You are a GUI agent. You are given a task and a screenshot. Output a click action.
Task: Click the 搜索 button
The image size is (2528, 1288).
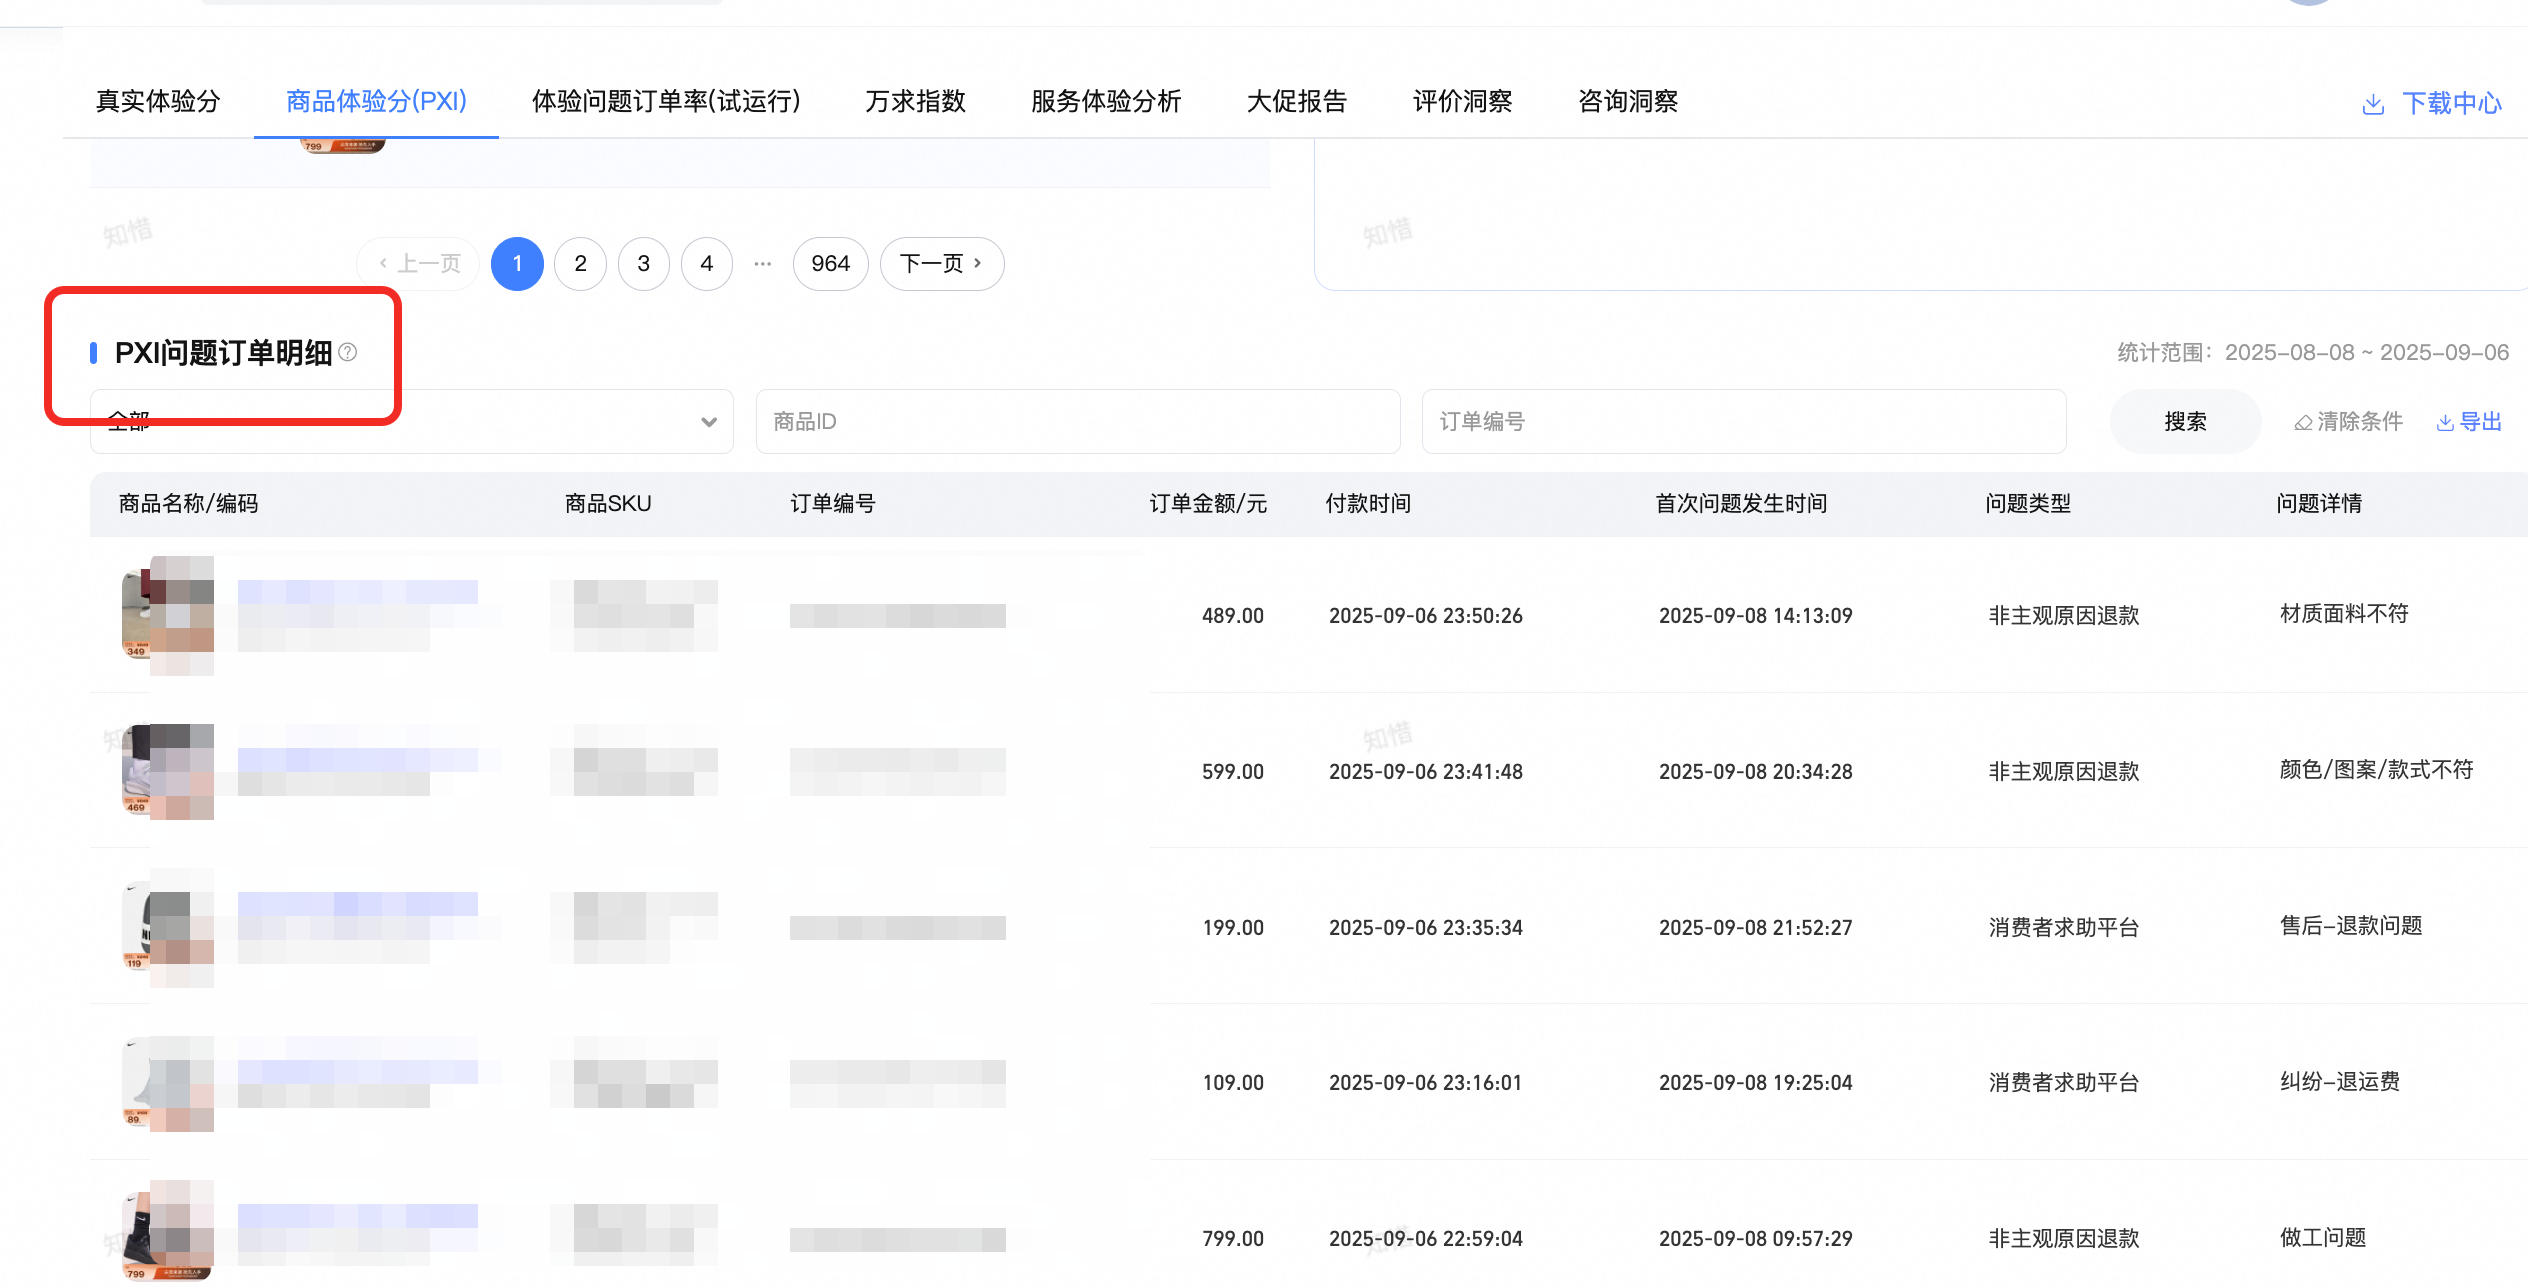point(2185,421)
